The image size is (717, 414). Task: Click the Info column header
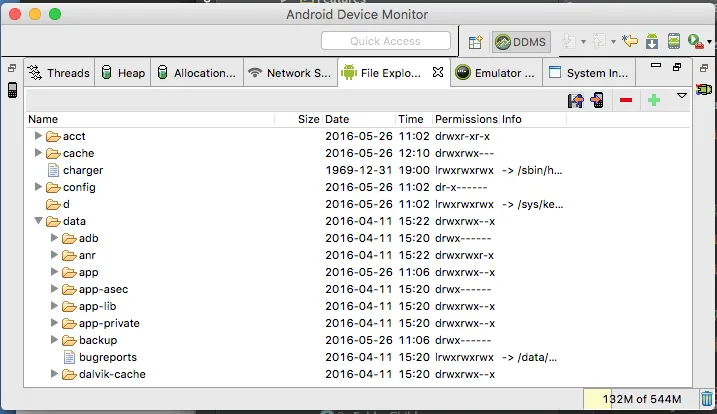click(533, 119)
